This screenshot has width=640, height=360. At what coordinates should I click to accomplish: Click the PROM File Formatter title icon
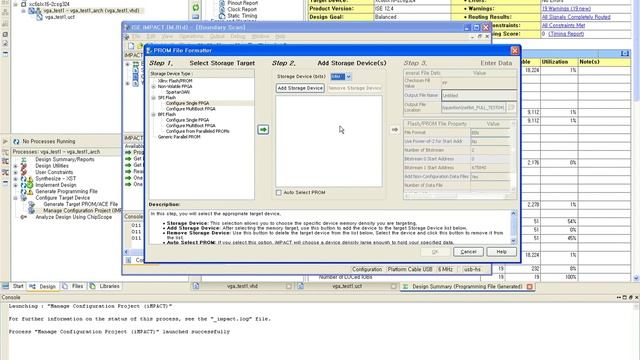pyautogui.click(x=149, y=51)
